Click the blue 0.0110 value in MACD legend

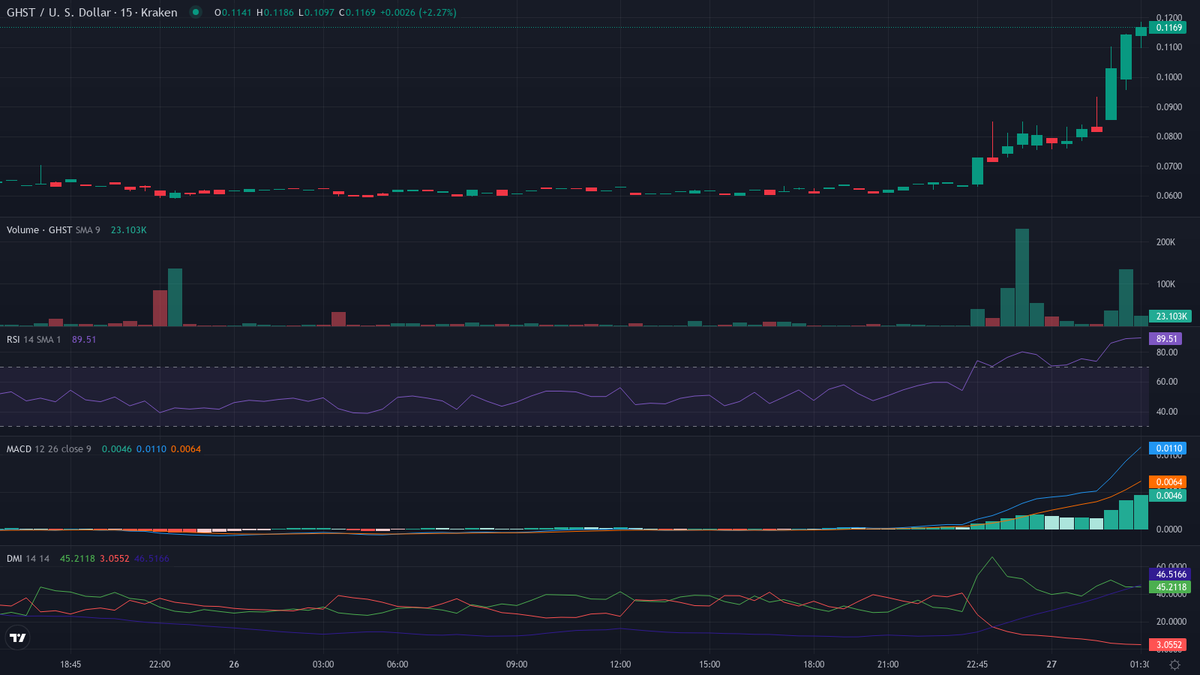pyautogui.click(x=150, y=448)
